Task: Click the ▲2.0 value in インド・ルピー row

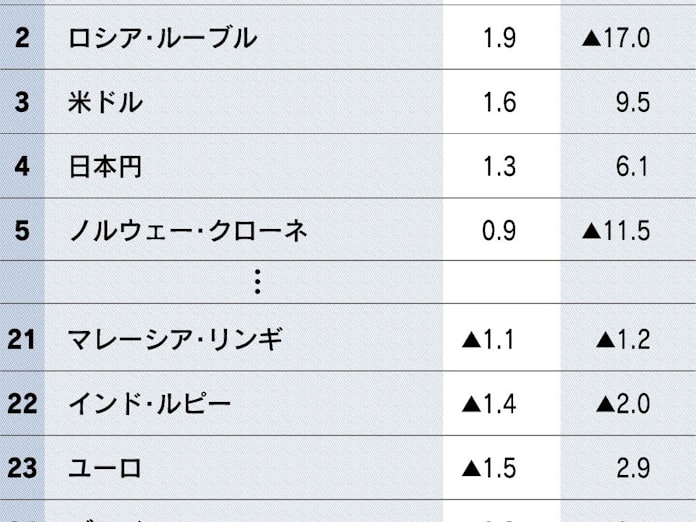Action: (x=623, y=404)
